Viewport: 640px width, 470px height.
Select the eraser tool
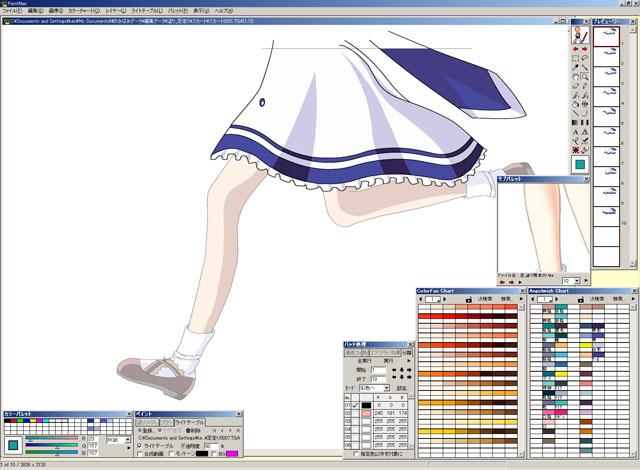575,86
